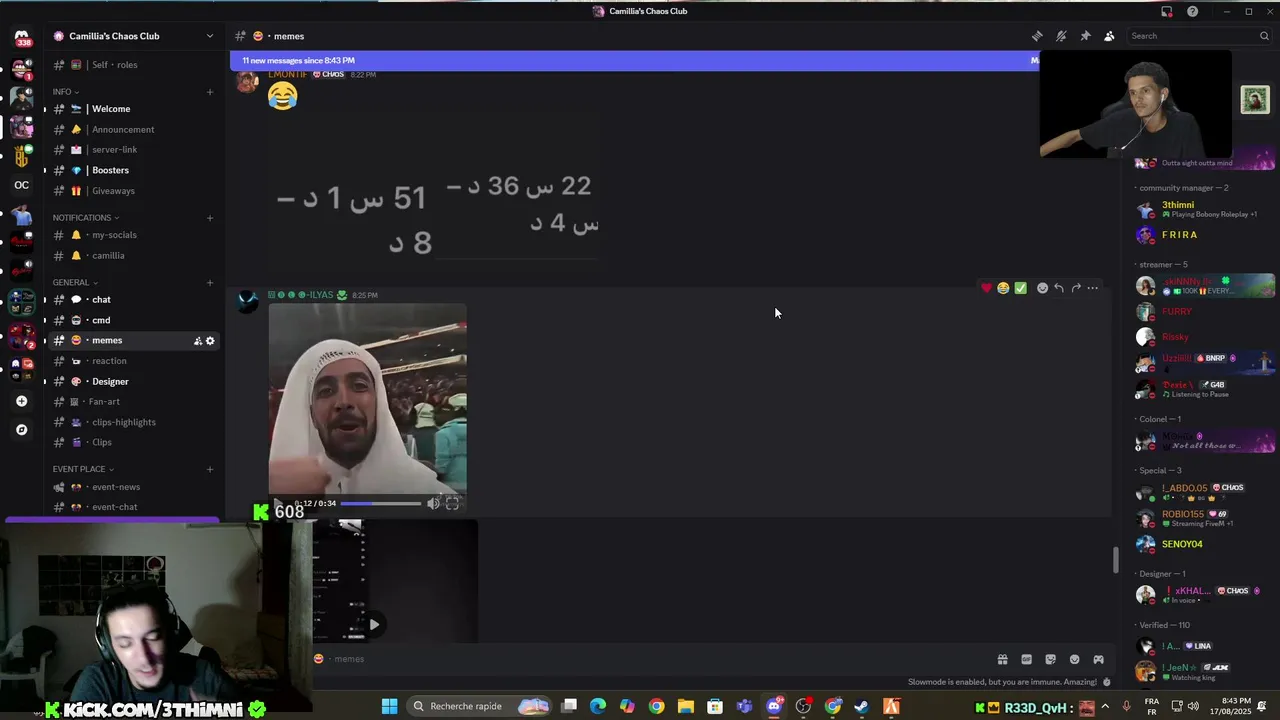Viewport: 1280px width, 720px height.
Task: Collapse the NOTIFICATIONS category
Action: [x=86, y=218]
